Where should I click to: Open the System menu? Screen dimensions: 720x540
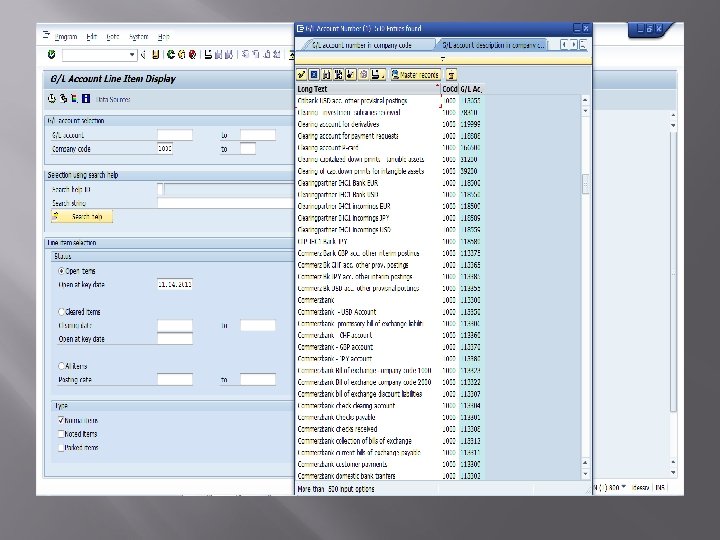138,37
